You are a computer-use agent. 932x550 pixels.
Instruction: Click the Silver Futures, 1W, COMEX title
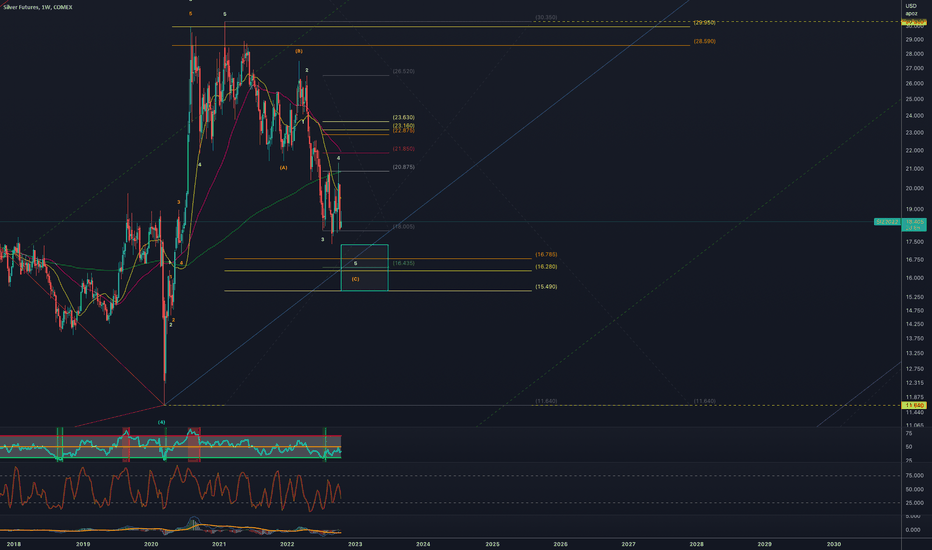37,7
